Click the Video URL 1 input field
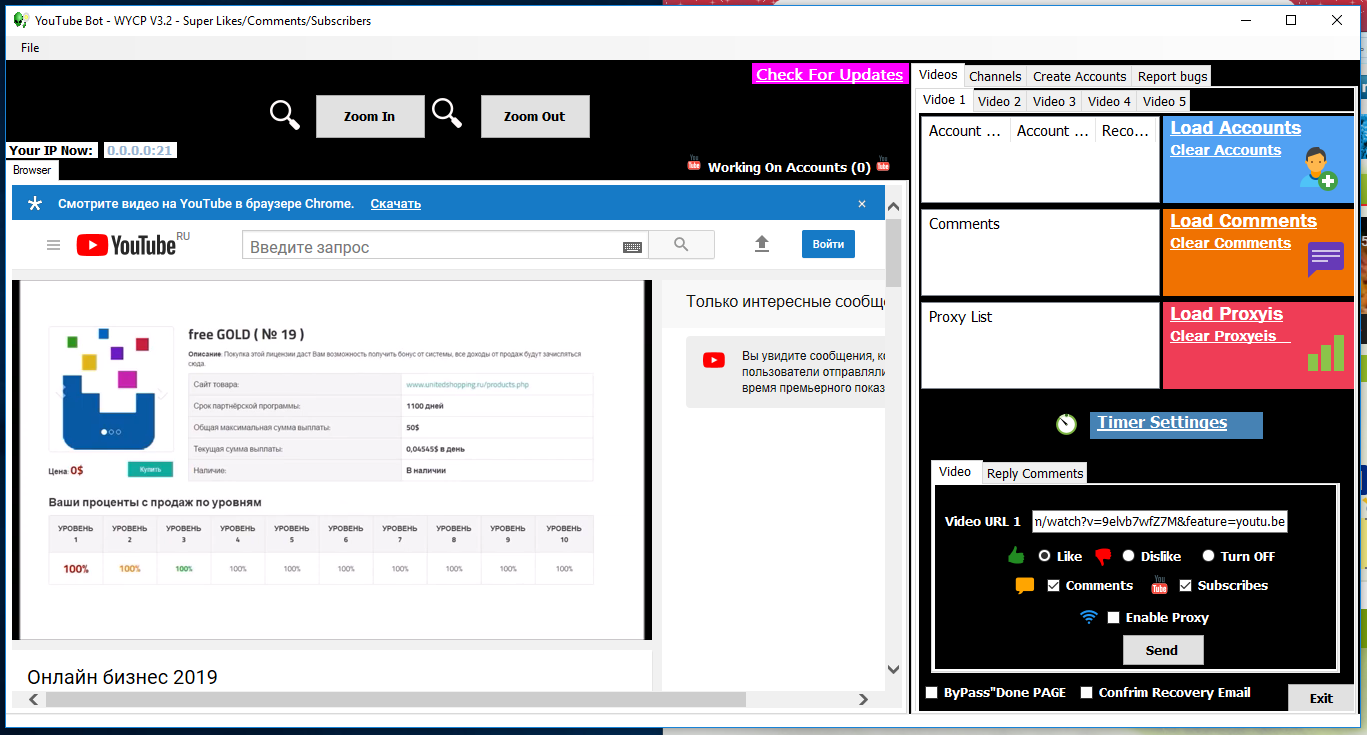 (1160, 521)
